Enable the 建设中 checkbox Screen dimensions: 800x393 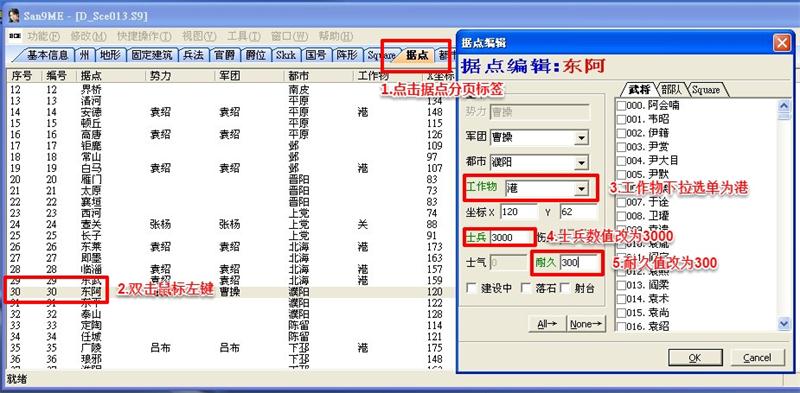point(472,288)
